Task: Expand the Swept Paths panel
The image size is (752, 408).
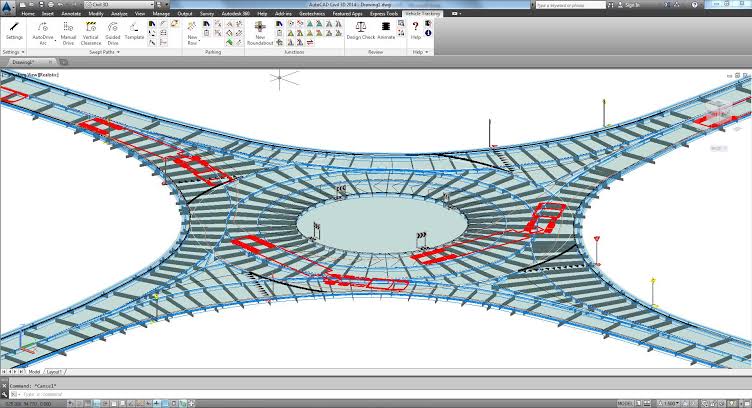Action: click(104, 52)
